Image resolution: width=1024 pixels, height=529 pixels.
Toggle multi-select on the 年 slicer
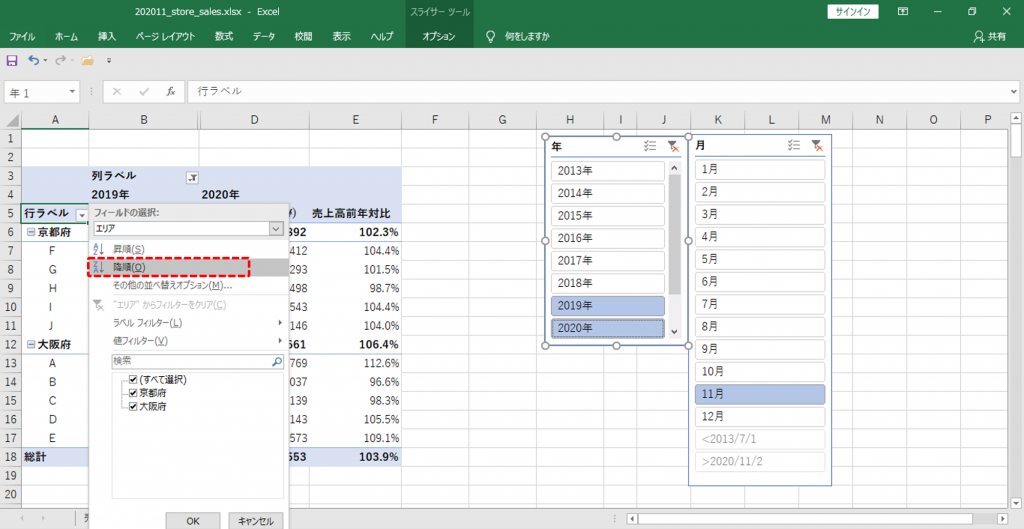coord(650,146)
